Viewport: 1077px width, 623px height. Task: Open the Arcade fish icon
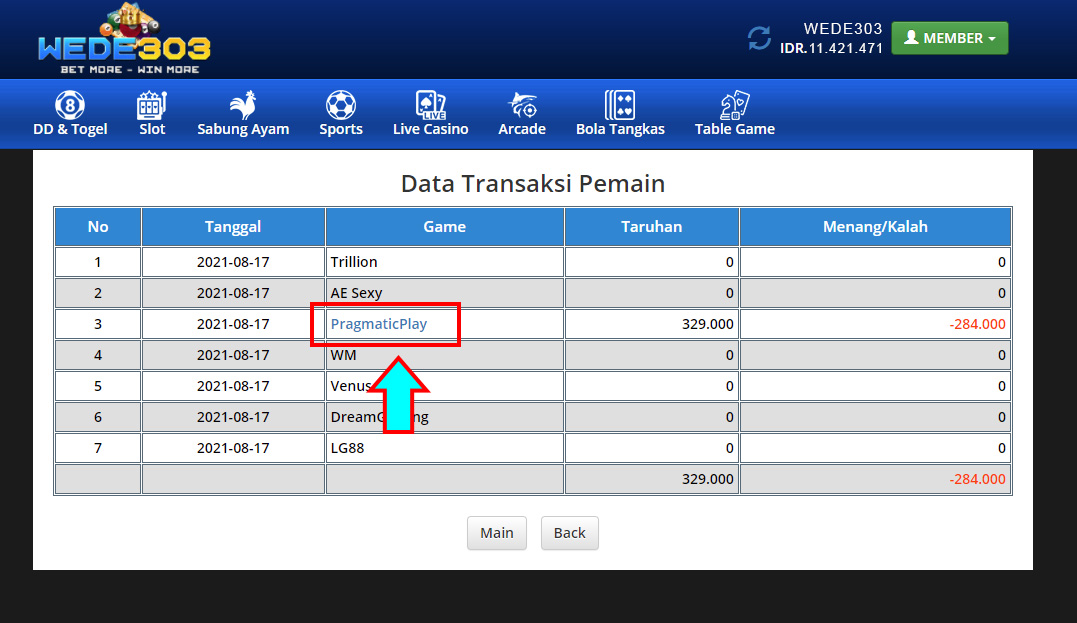pyautogui.click(x=522, y=105)
